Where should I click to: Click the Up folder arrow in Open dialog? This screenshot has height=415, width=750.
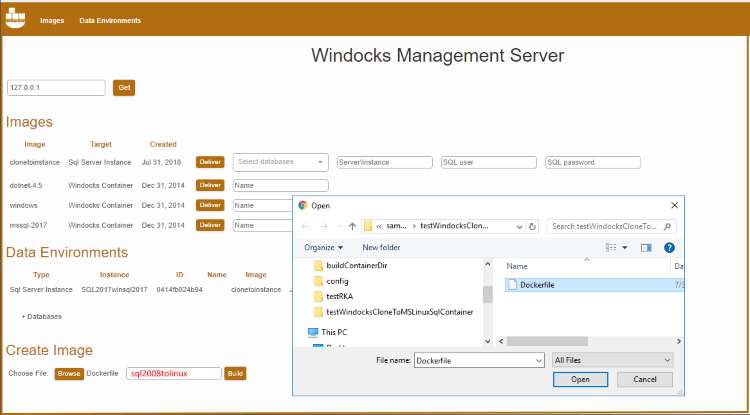(x=353, y=226)
